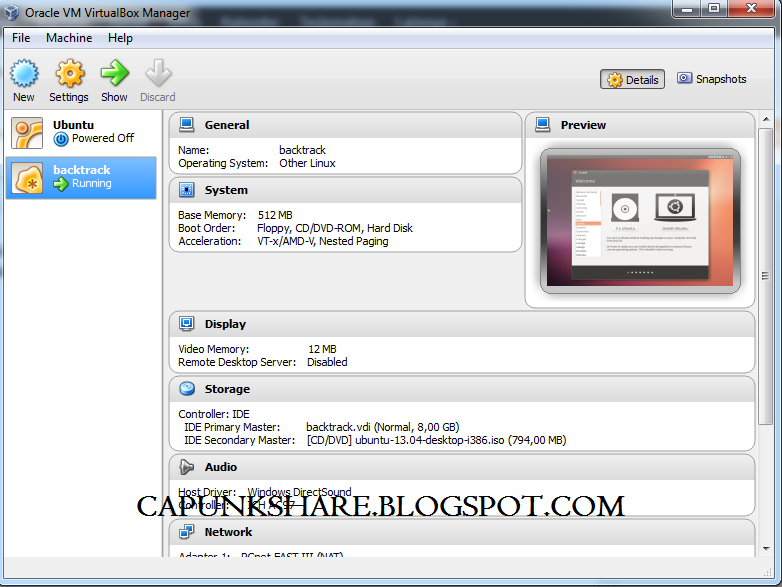Image resolution: width=782 pixels, height=587 pixels.
Task: Click the General section header title
Action: [x=227, y=125]
